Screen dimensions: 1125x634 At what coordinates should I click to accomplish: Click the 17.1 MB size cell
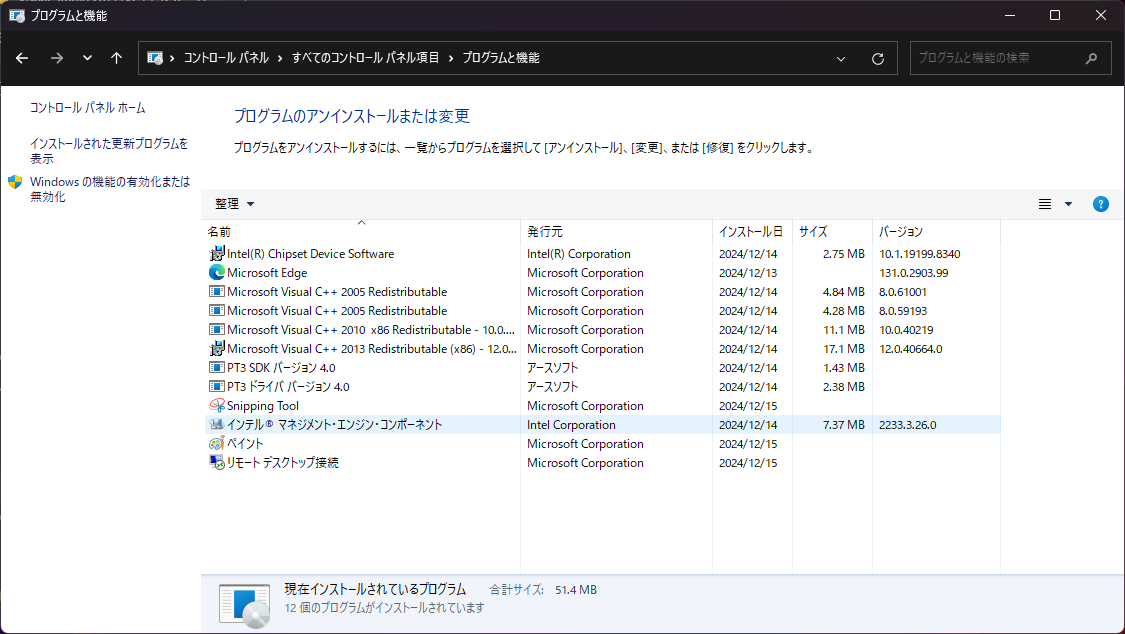coord(844,349)
